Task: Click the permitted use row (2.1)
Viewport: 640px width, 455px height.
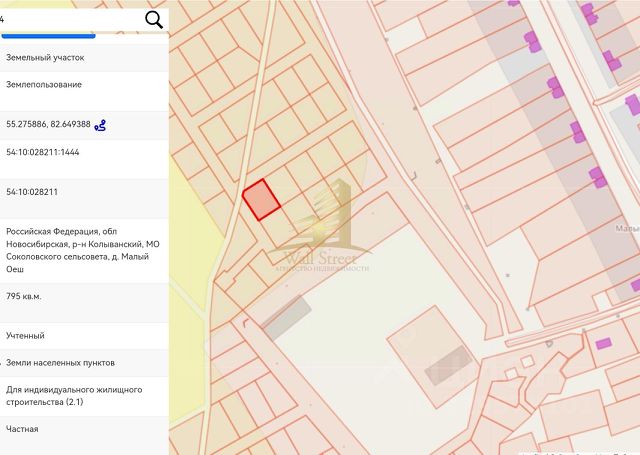Action: [x=84, y=396]
